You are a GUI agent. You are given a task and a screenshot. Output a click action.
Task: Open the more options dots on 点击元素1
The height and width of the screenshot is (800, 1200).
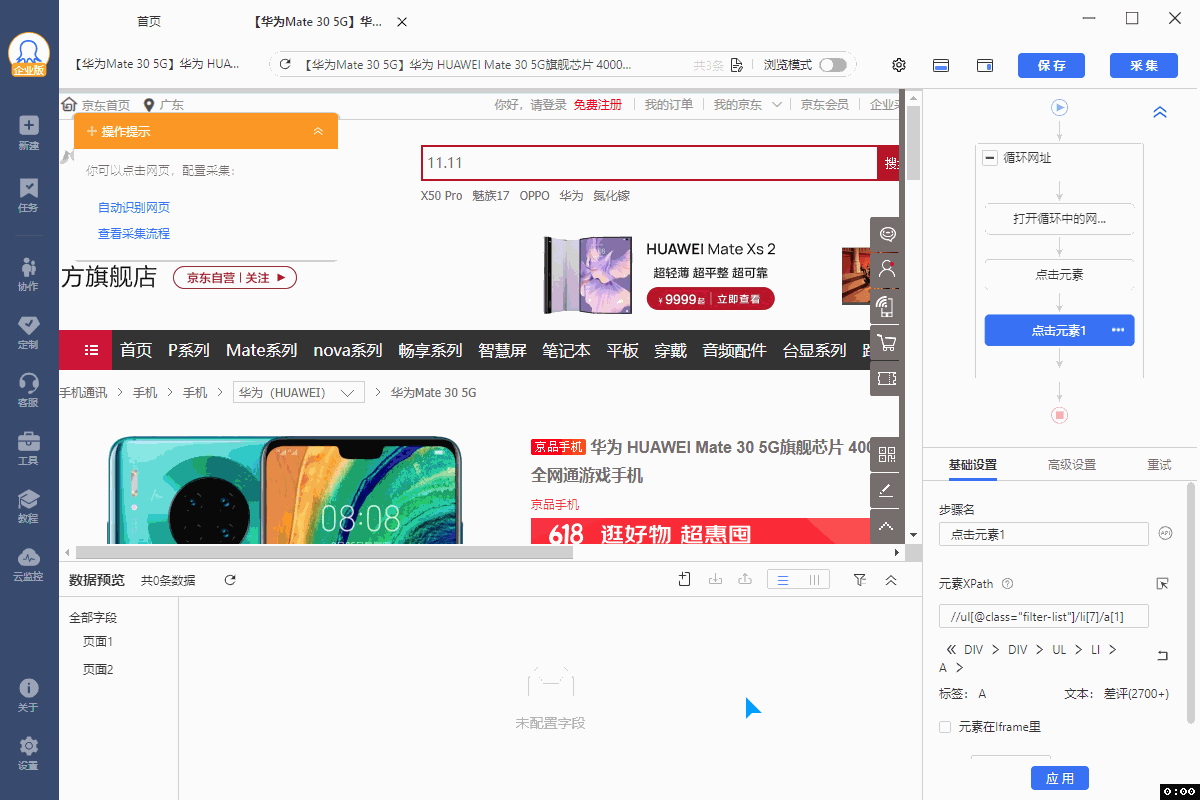(1118, 330)
